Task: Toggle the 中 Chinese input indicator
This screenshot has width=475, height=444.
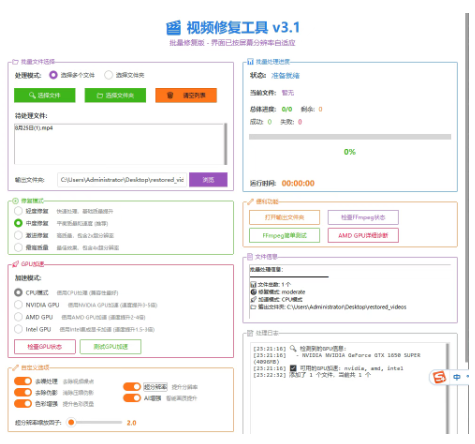Action: (x=457, y=377)
